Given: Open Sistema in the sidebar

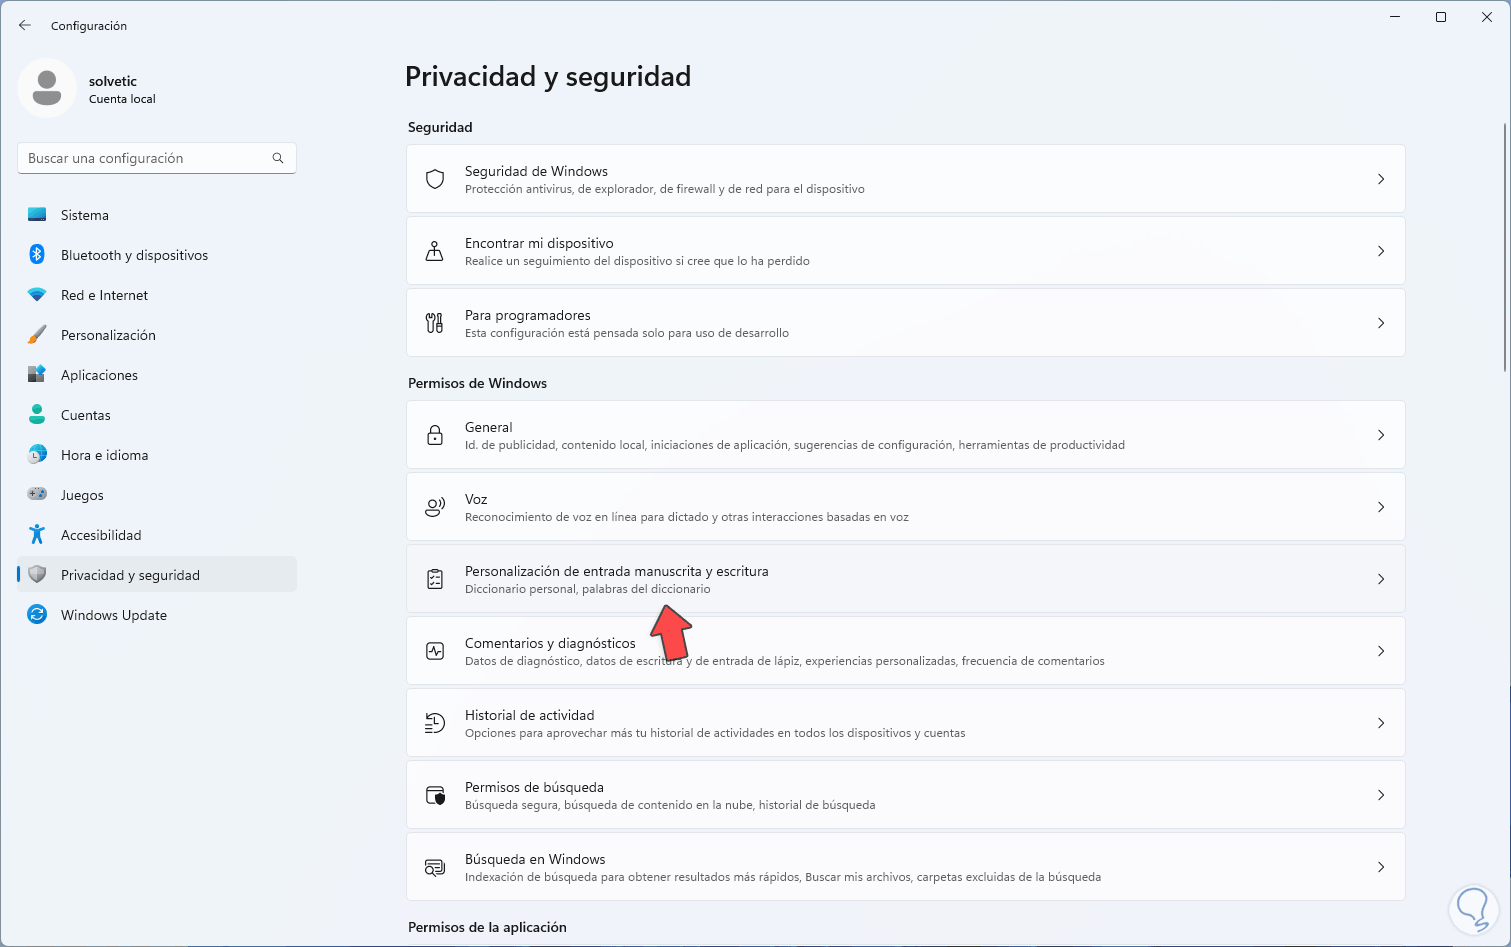Looking at the screenshot, I should coord(85,215).
